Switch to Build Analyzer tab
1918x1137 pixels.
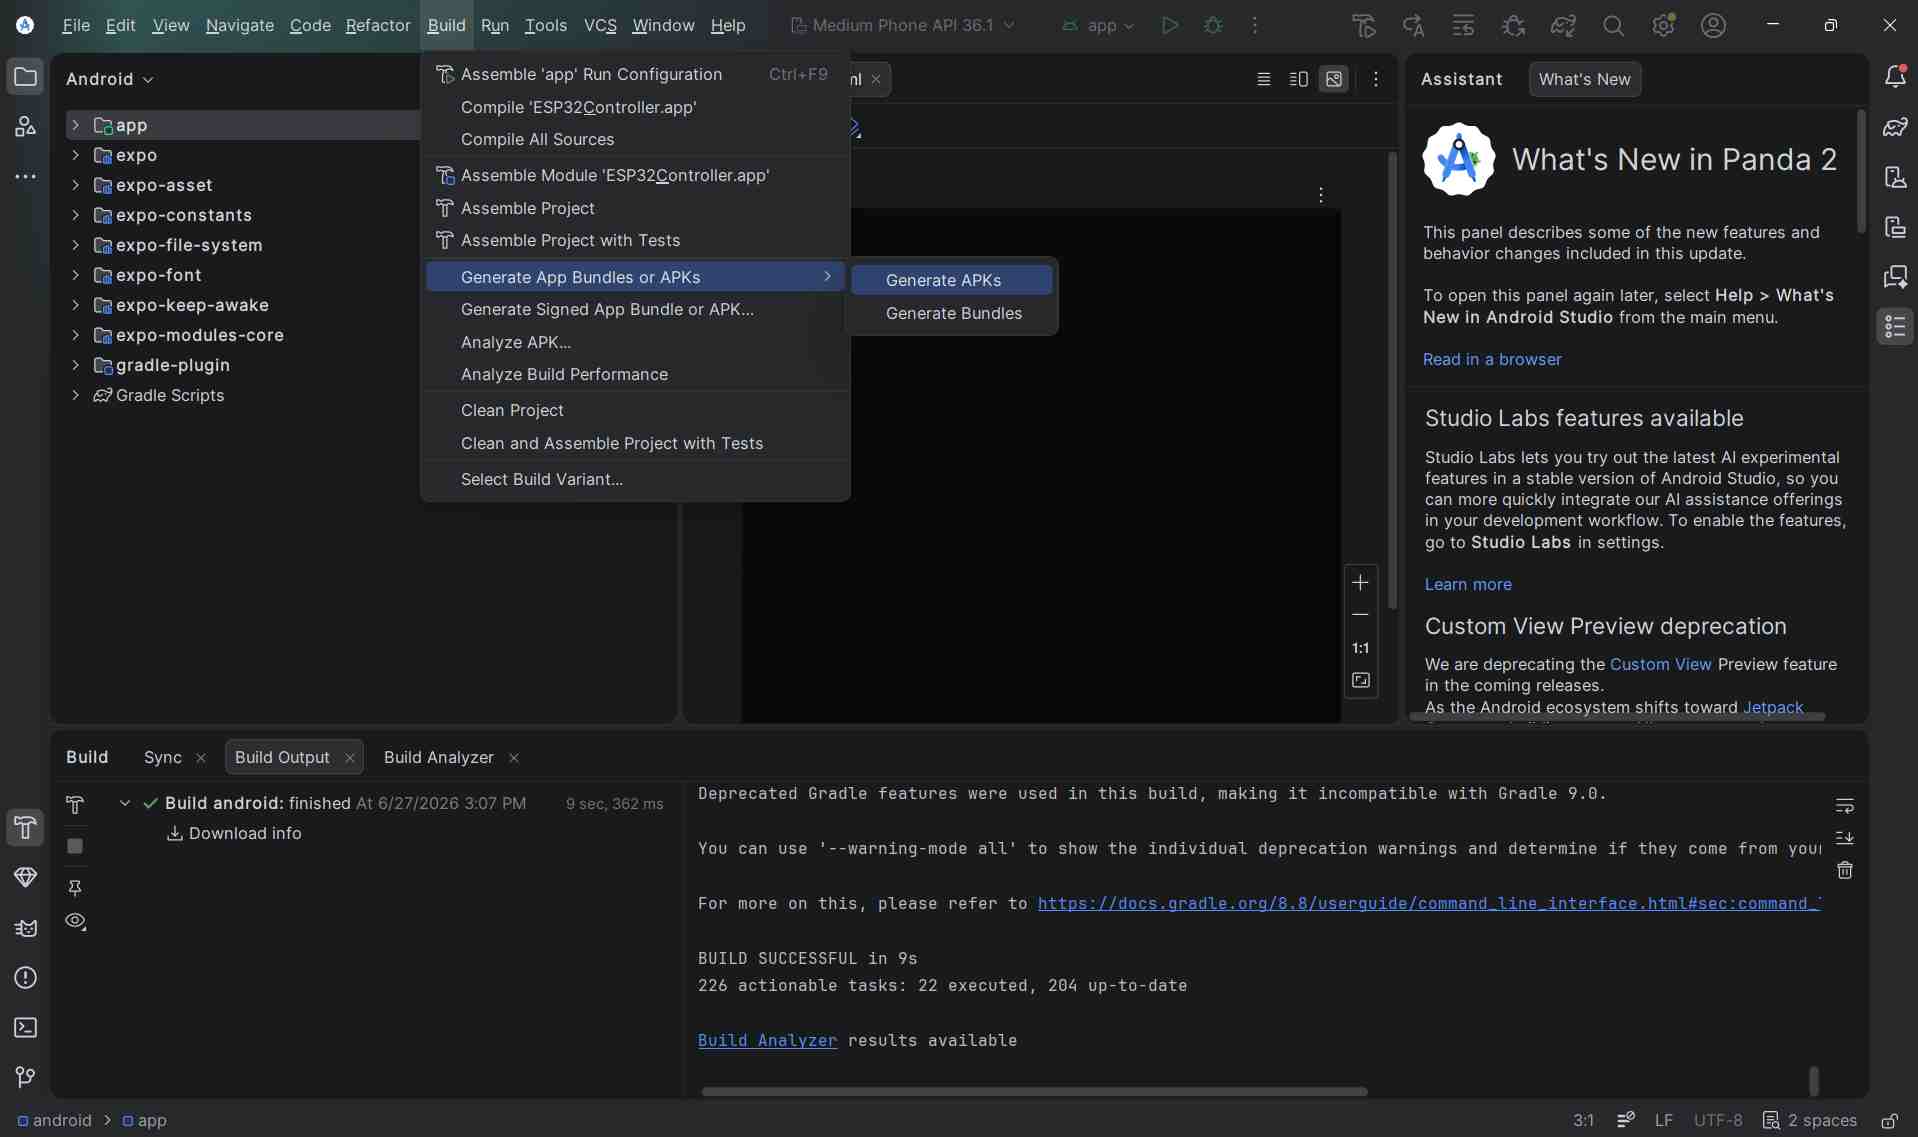coord(439,757)
